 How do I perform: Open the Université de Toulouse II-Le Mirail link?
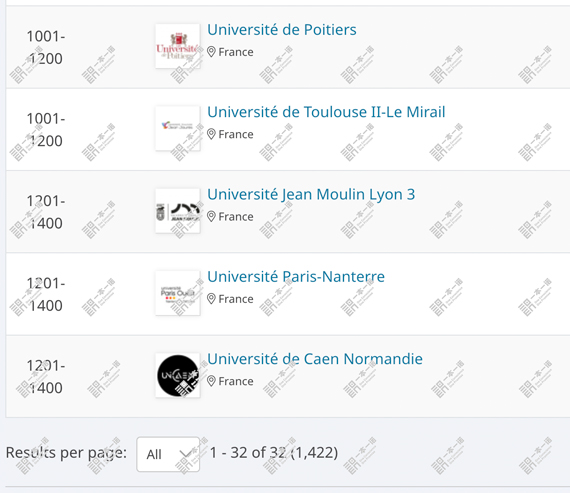326,112
